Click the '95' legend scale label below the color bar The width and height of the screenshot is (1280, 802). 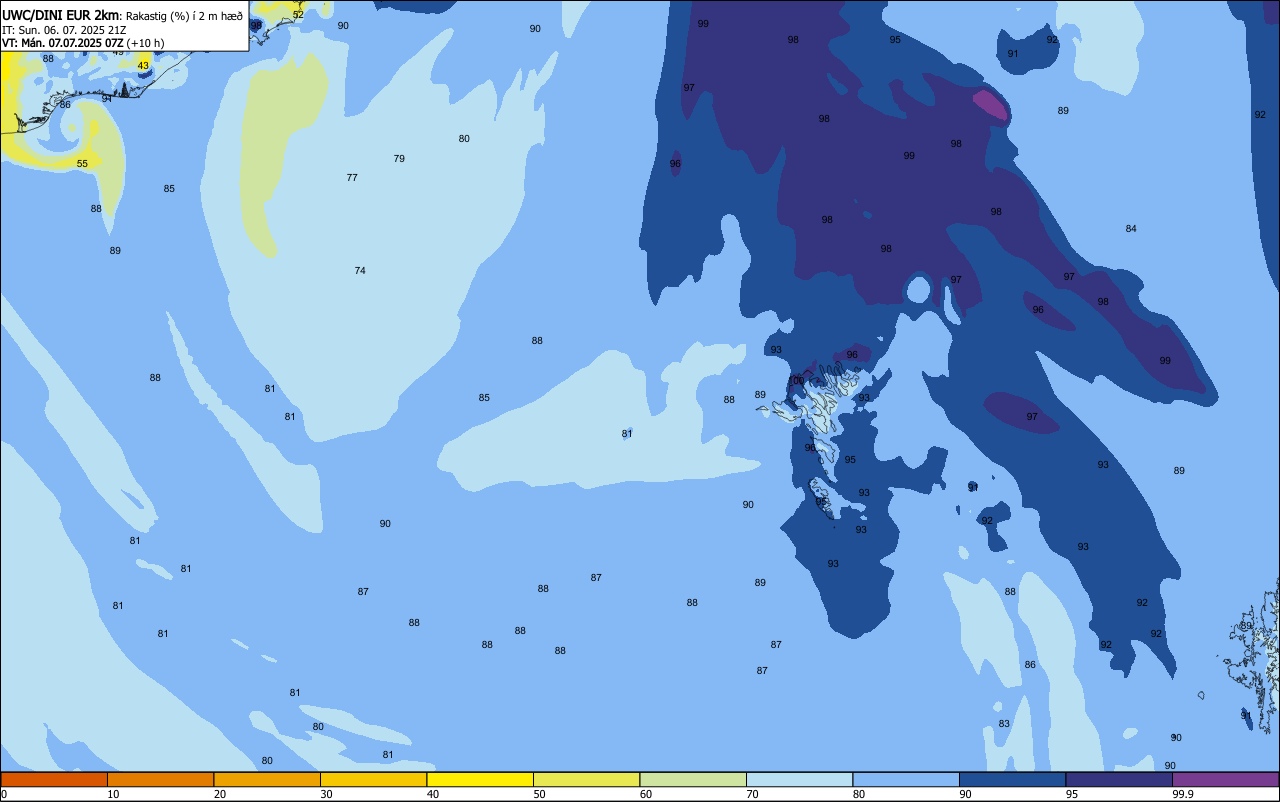(x=1072, y=794)
